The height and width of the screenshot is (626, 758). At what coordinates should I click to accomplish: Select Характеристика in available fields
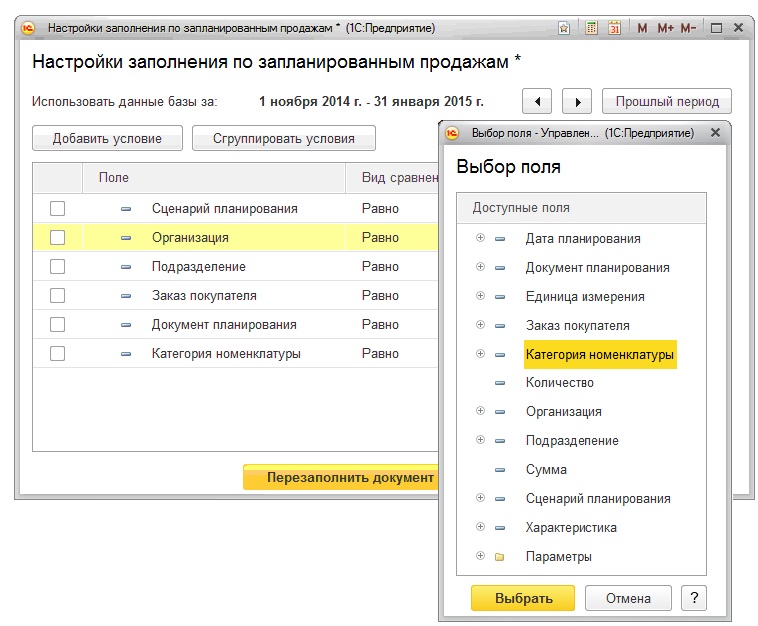tap(571, 528)
